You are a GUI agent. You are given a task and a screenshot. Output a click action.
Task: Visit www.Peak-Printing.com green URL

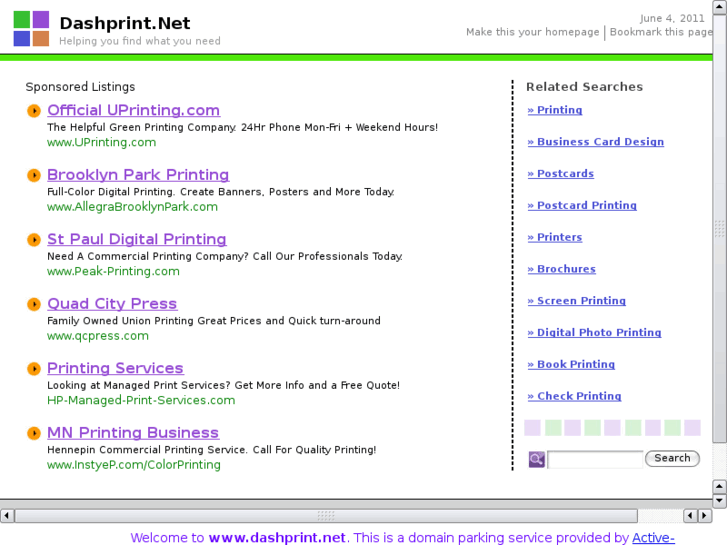click(113, 271)
